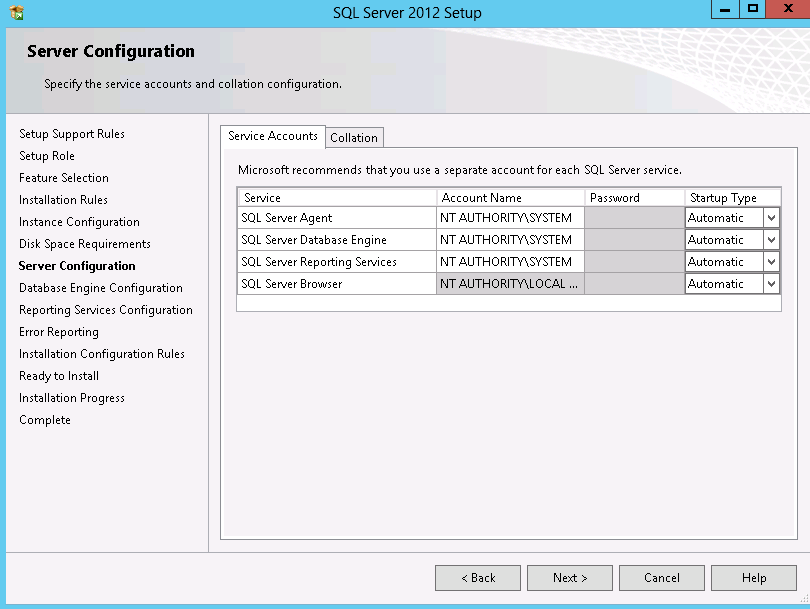Edit account name for SQL Server Reporting Services
810x609 pixels.
[510, 262]
